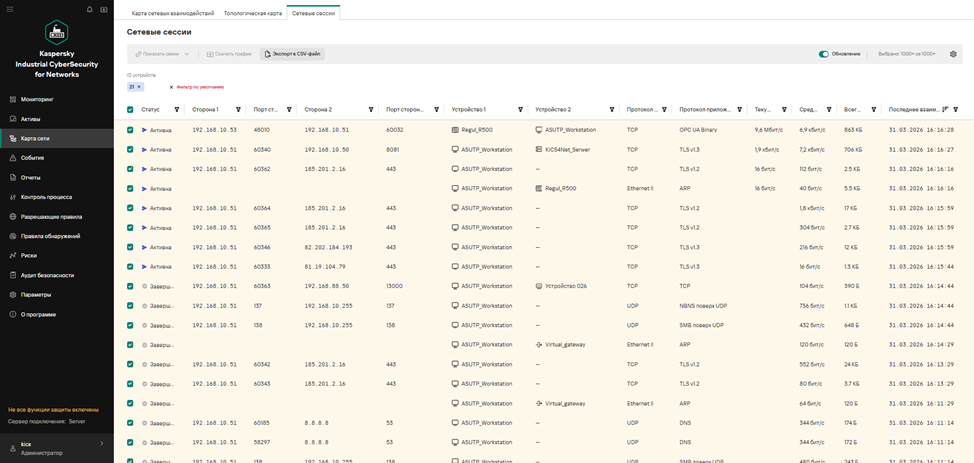Open События in the sidebar menu
974x463 pixels.
pyautogui.click(x=32, y=158)
